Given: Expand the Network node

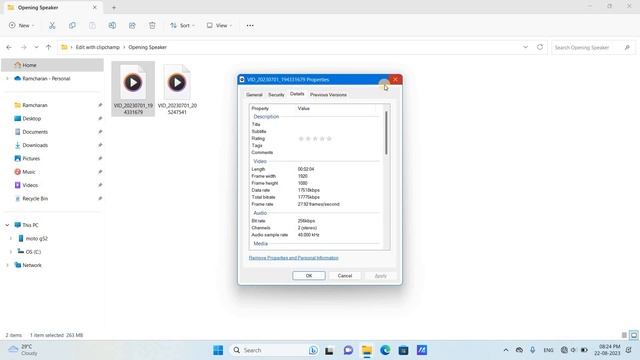Looking at the screenshot, I should point(7,265).
